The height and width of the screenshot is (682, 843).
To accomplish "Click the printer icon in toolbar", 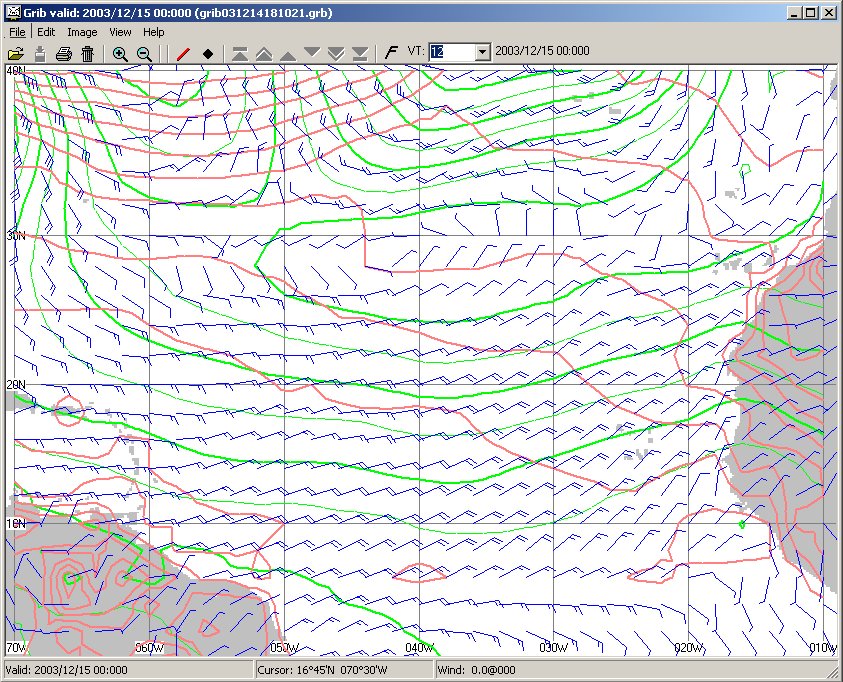I will pyautogui.click(x=64, y=54).
